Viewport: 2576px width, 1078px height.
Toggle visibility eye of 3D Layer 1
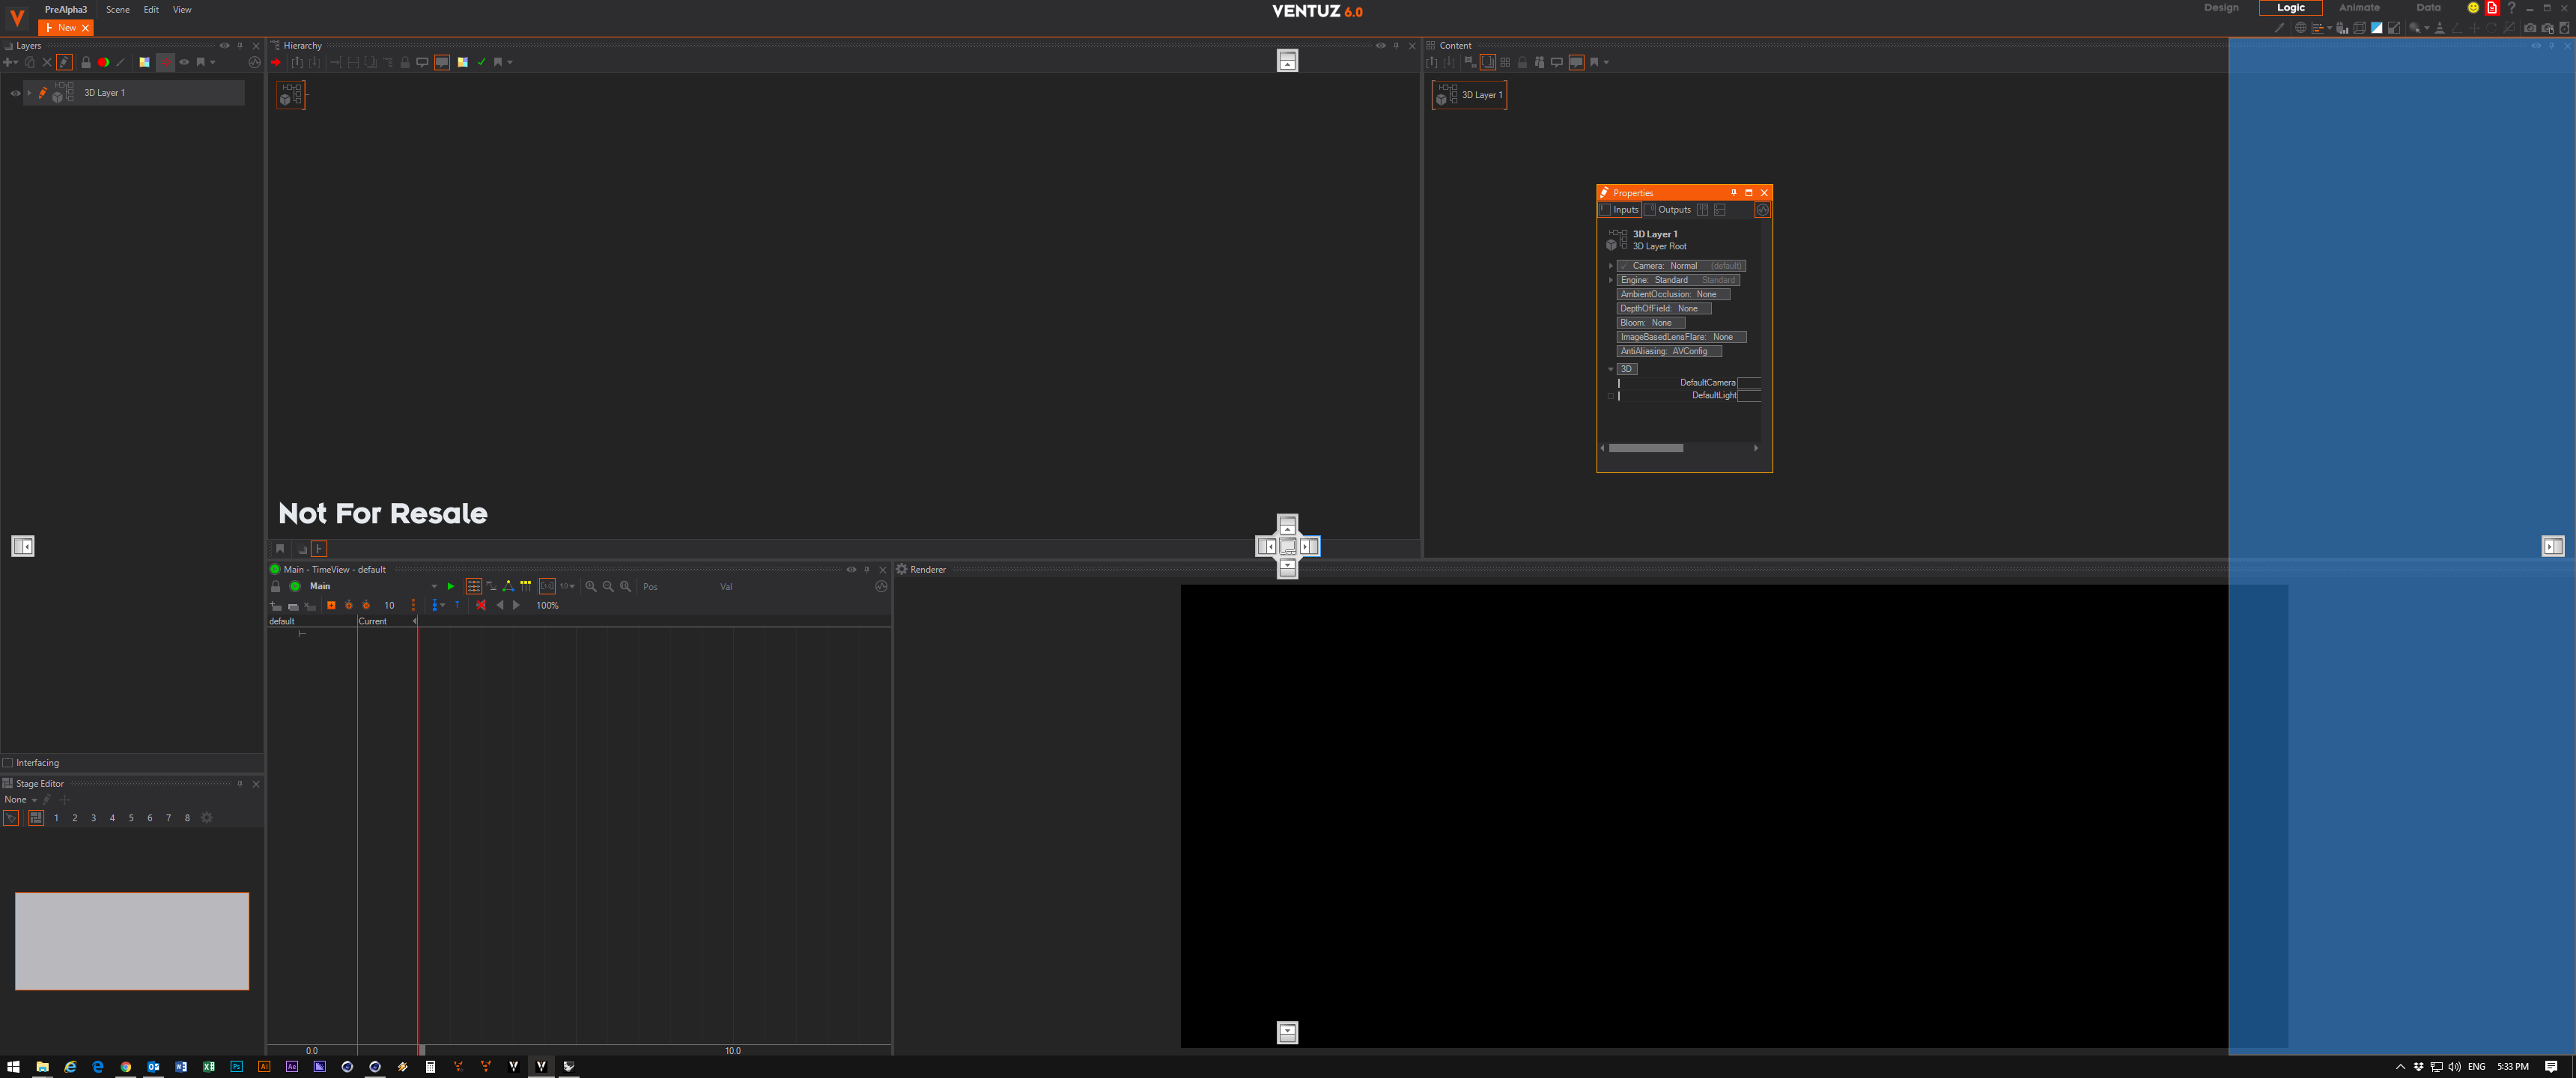point(15,93)
